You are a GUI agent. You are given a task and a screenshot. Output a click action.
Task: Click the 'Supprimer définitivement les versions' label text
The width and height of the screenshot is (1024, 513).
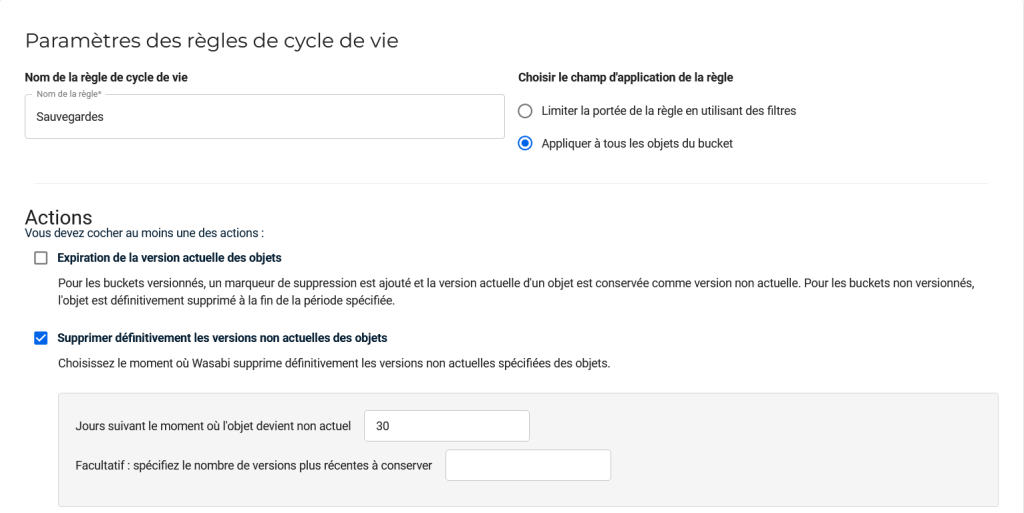pos(222,338)
